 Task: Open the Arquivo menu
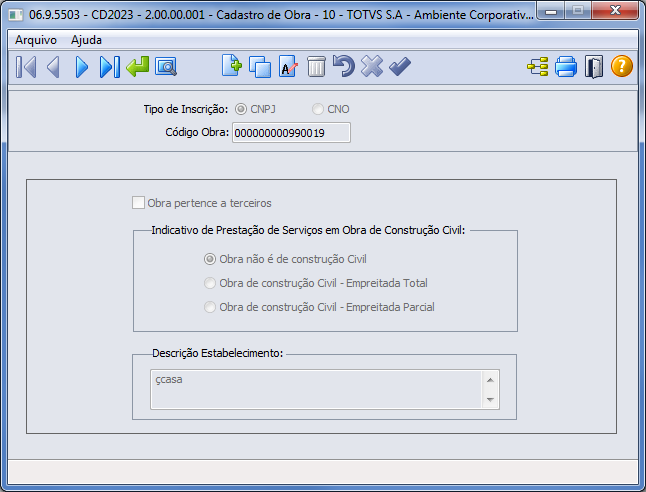click(36, 40)
